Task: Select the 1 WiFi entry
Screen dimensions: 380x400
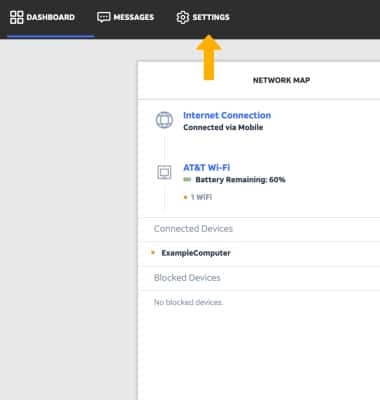Action: (201, 197)
